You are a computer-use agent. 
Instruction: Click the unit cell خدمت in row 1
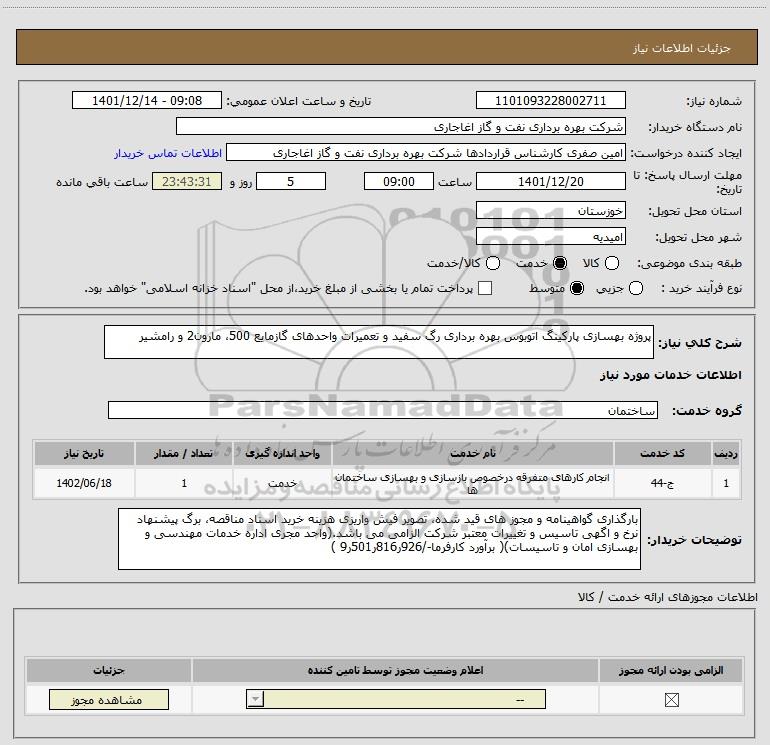[x=282, y=483]
